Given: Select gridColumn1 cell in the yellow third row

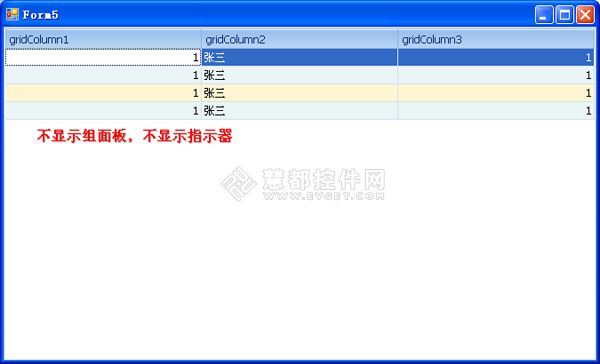Looking at the screenshot, I should 103,93.
